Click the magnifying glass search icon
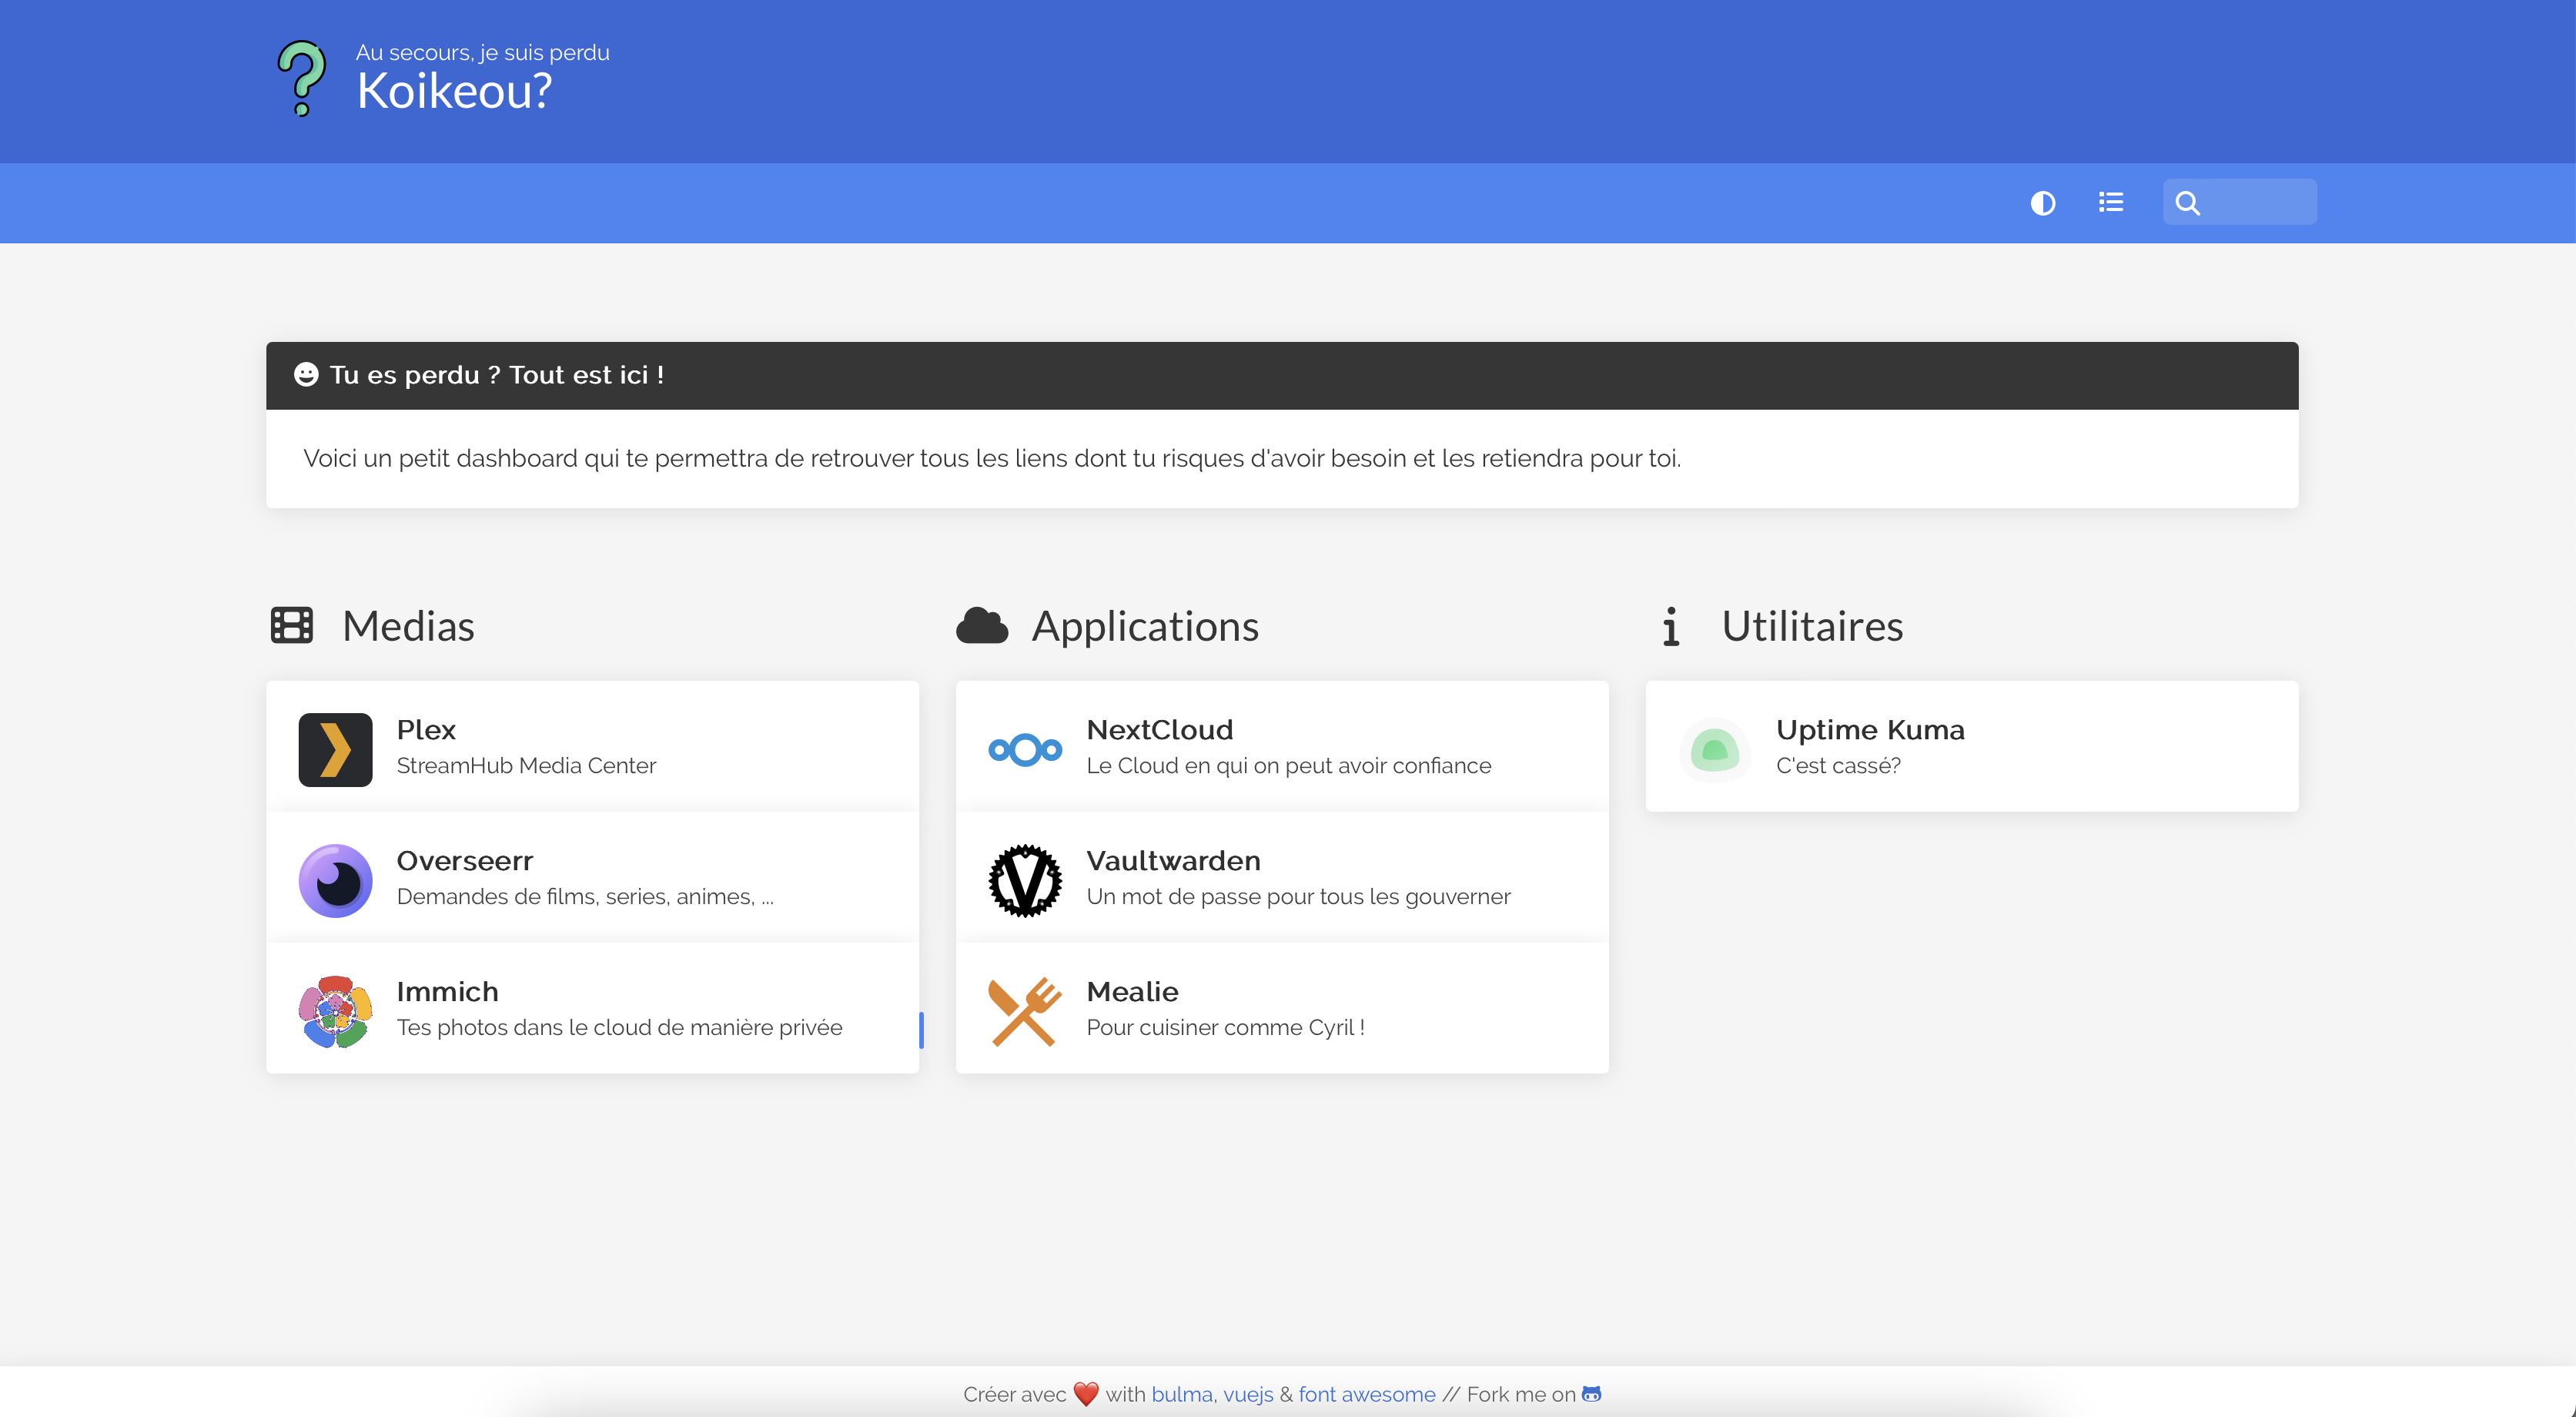Image resolution: width=2576 pixels, height=1417 pixels. [x=2187, y=203]
